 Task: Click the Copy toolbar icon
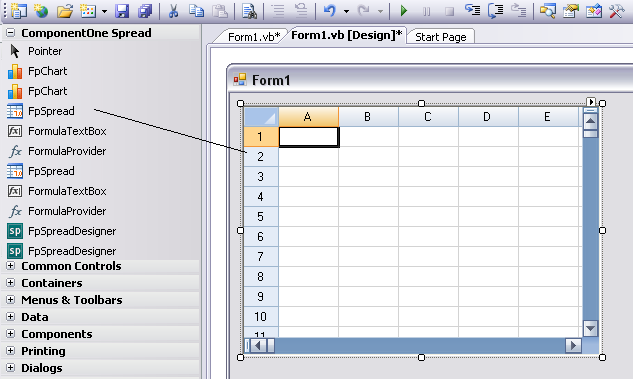(197, 11)
